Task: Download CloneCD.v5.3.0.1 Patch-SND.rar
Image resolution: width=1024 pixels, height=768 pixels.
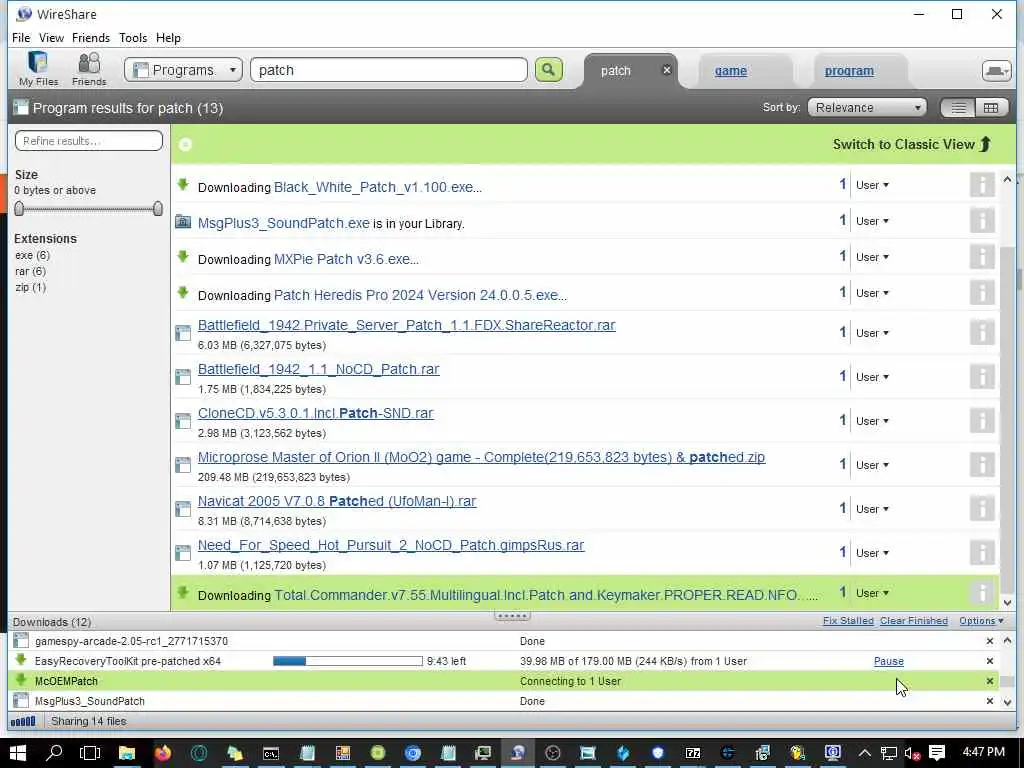Action: tap(315, 413)
